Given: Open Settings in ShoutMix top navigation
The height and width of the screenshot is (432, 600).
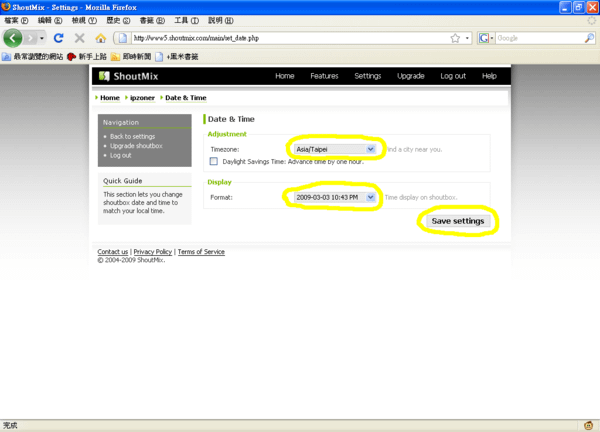Looking at the screenshot, I should [367, 76].
